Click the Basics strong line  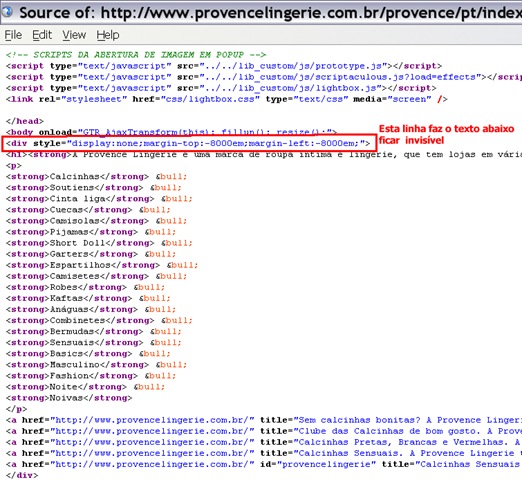pyautogui.click(x=88, y=353)
